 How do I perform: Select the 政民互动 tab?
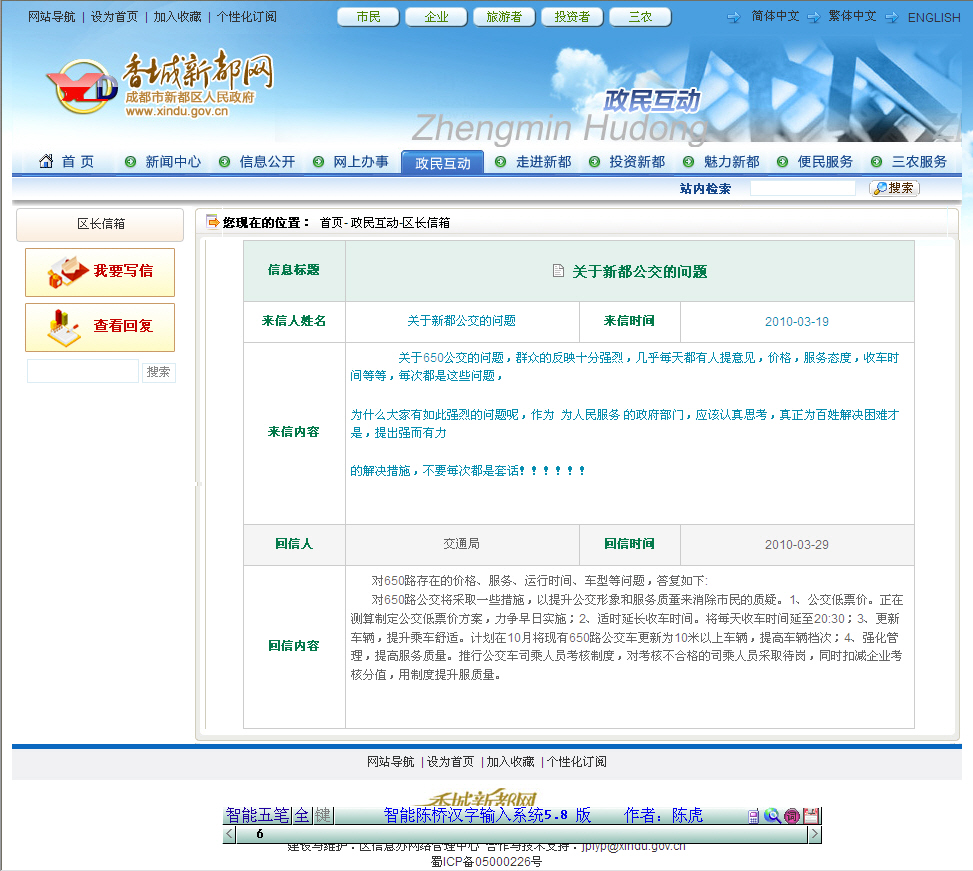coord(442,163)
